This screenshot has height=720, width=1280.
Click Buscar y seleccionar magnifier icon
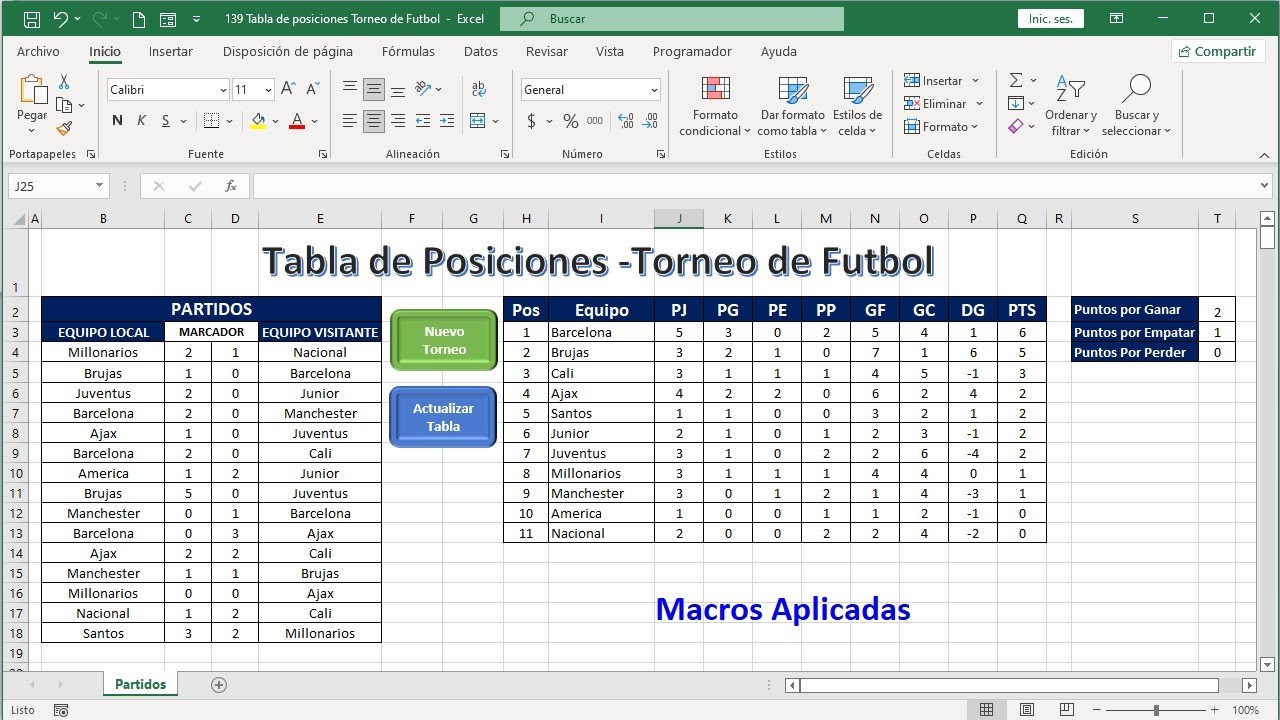[1136, 89]
